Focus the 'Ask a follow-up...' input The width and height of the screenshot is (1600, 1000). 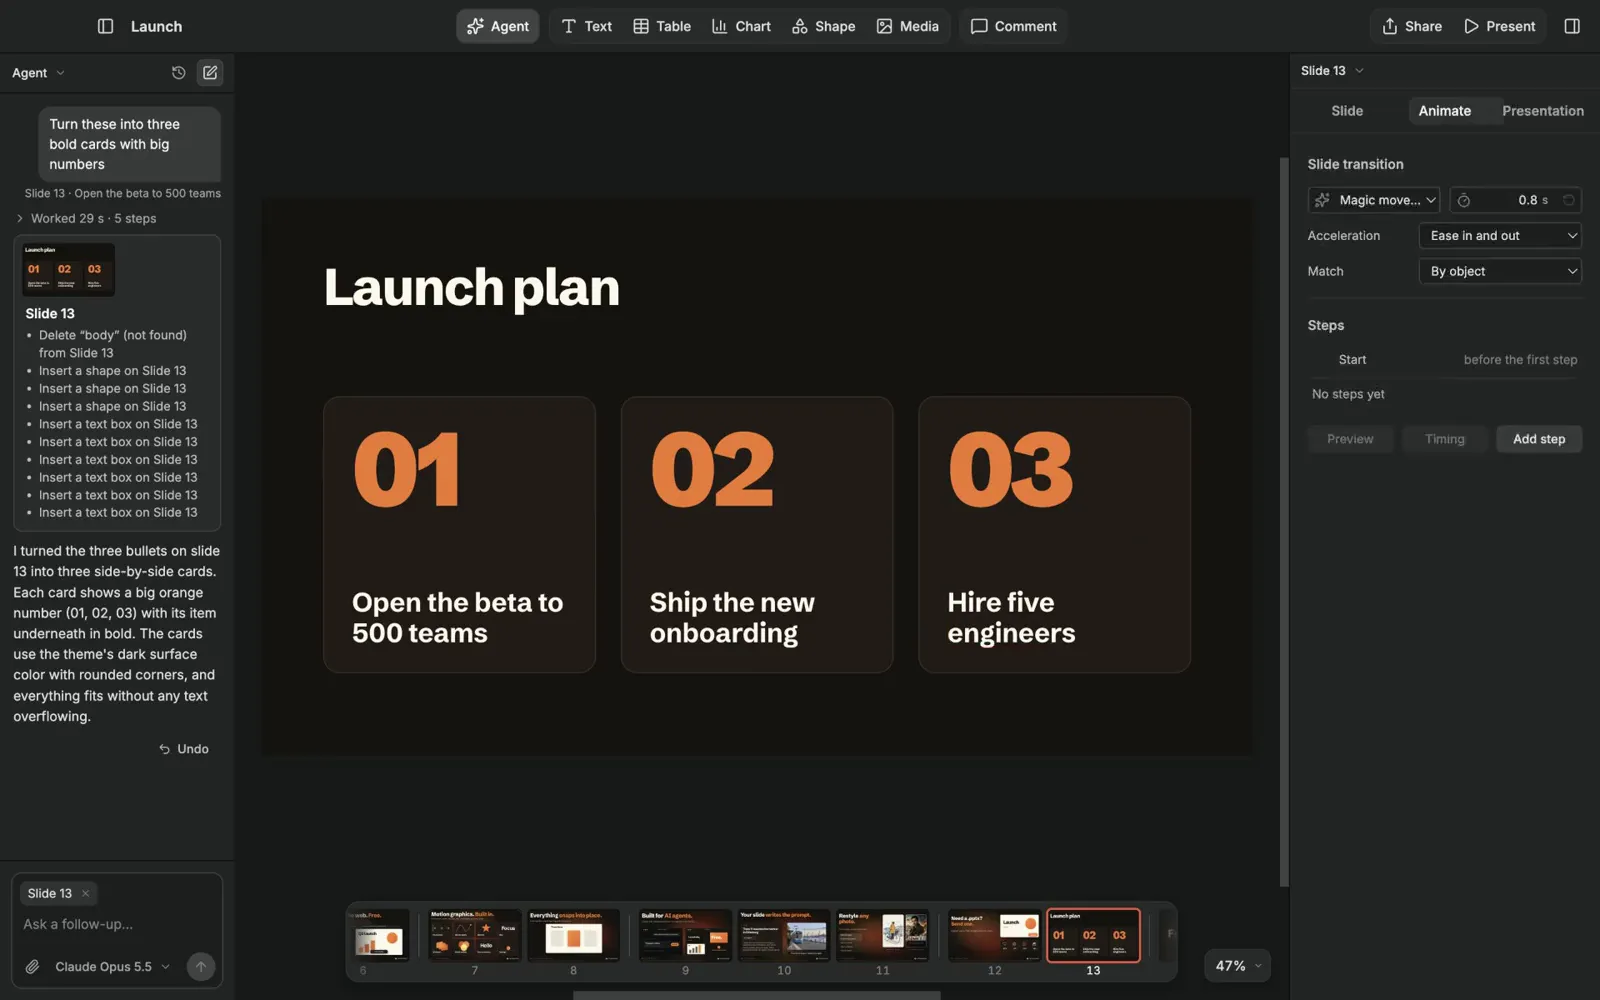tap(116, 924)
